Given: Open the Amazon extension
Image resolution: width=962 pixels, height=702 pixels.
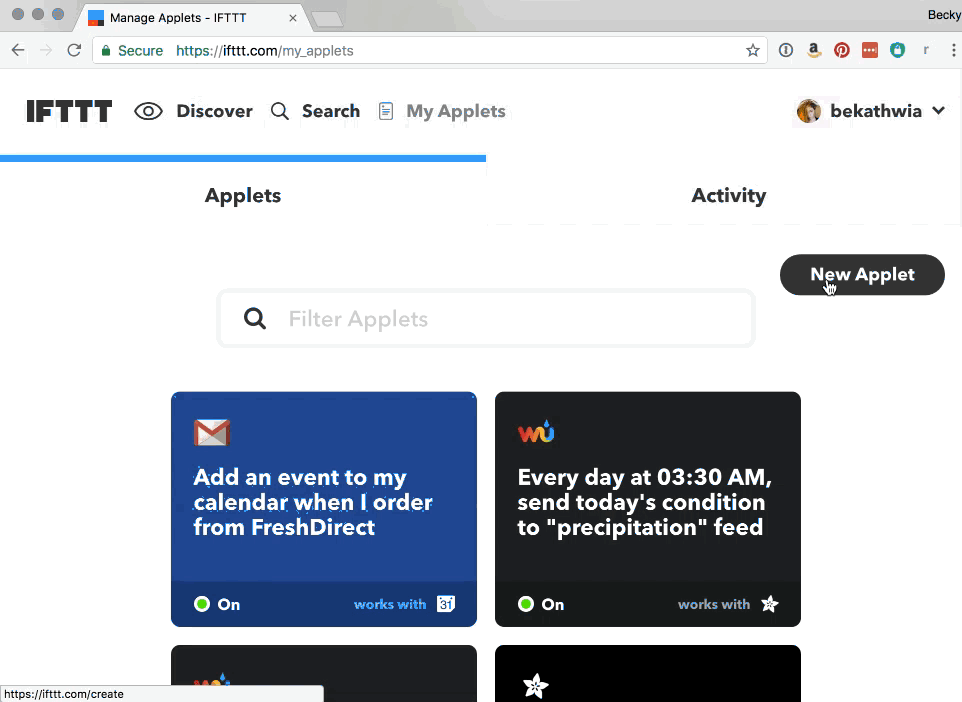Looking at the screenshot, I should pos(814,50).
